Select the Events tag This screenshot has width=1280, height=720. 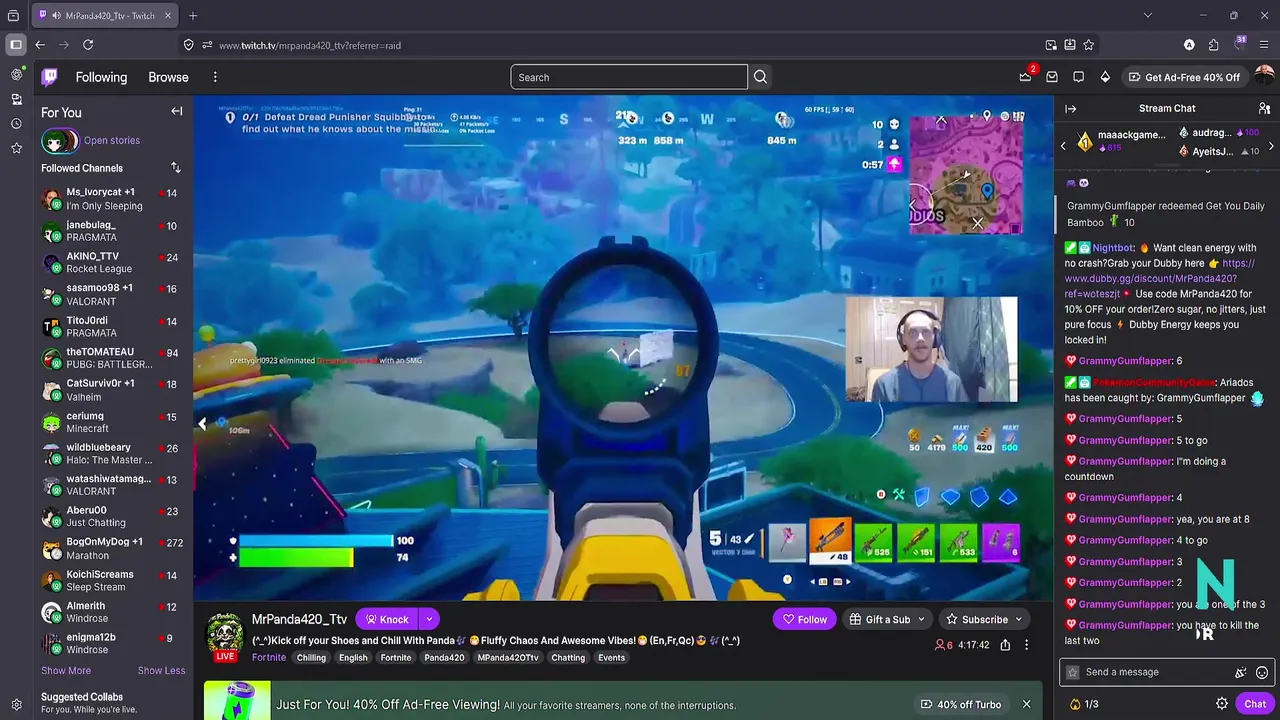click(611, 657)
